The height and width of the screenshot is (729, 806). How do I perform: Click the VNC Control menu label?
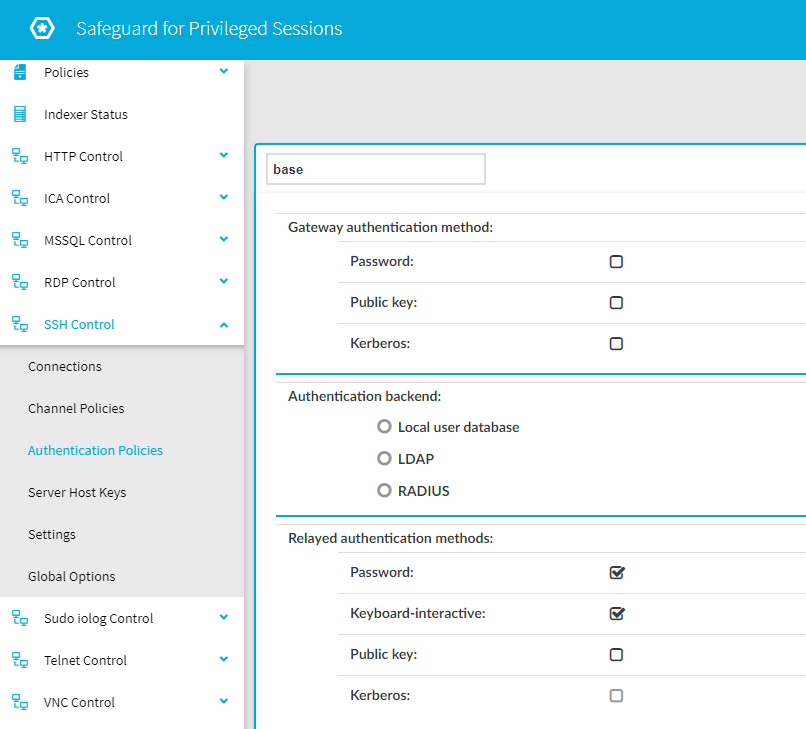pyautogui.click(x=79, y=702)
